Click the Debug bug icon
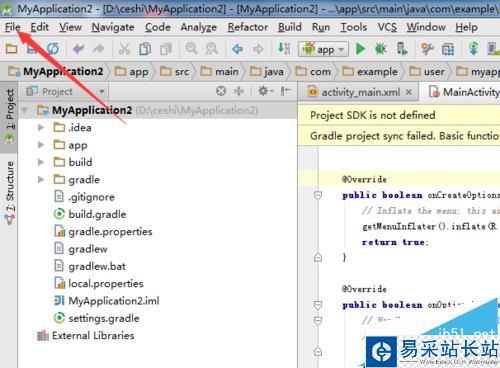This screenshot has width=500, height=368. pos(381,49)
